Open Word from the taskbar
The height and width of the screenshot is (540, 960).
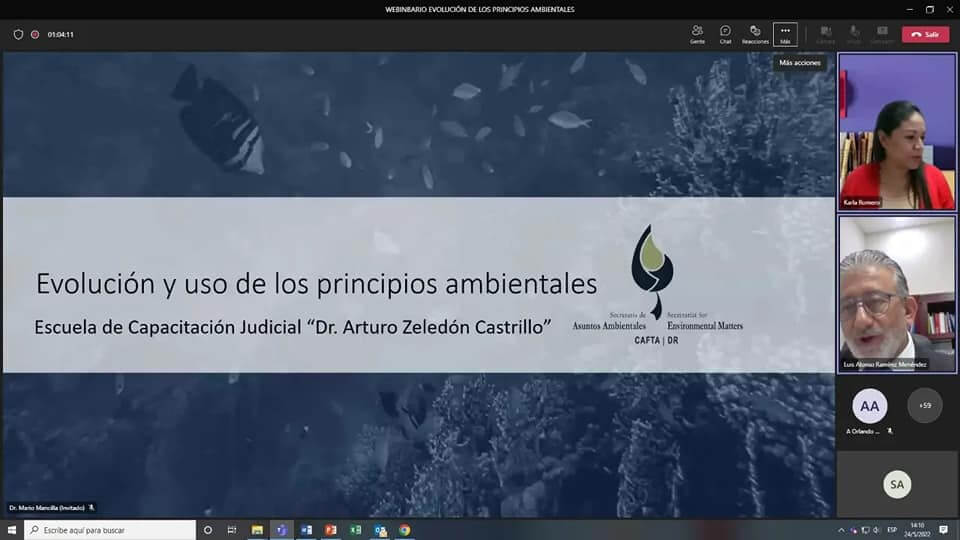tap(306, 530)
